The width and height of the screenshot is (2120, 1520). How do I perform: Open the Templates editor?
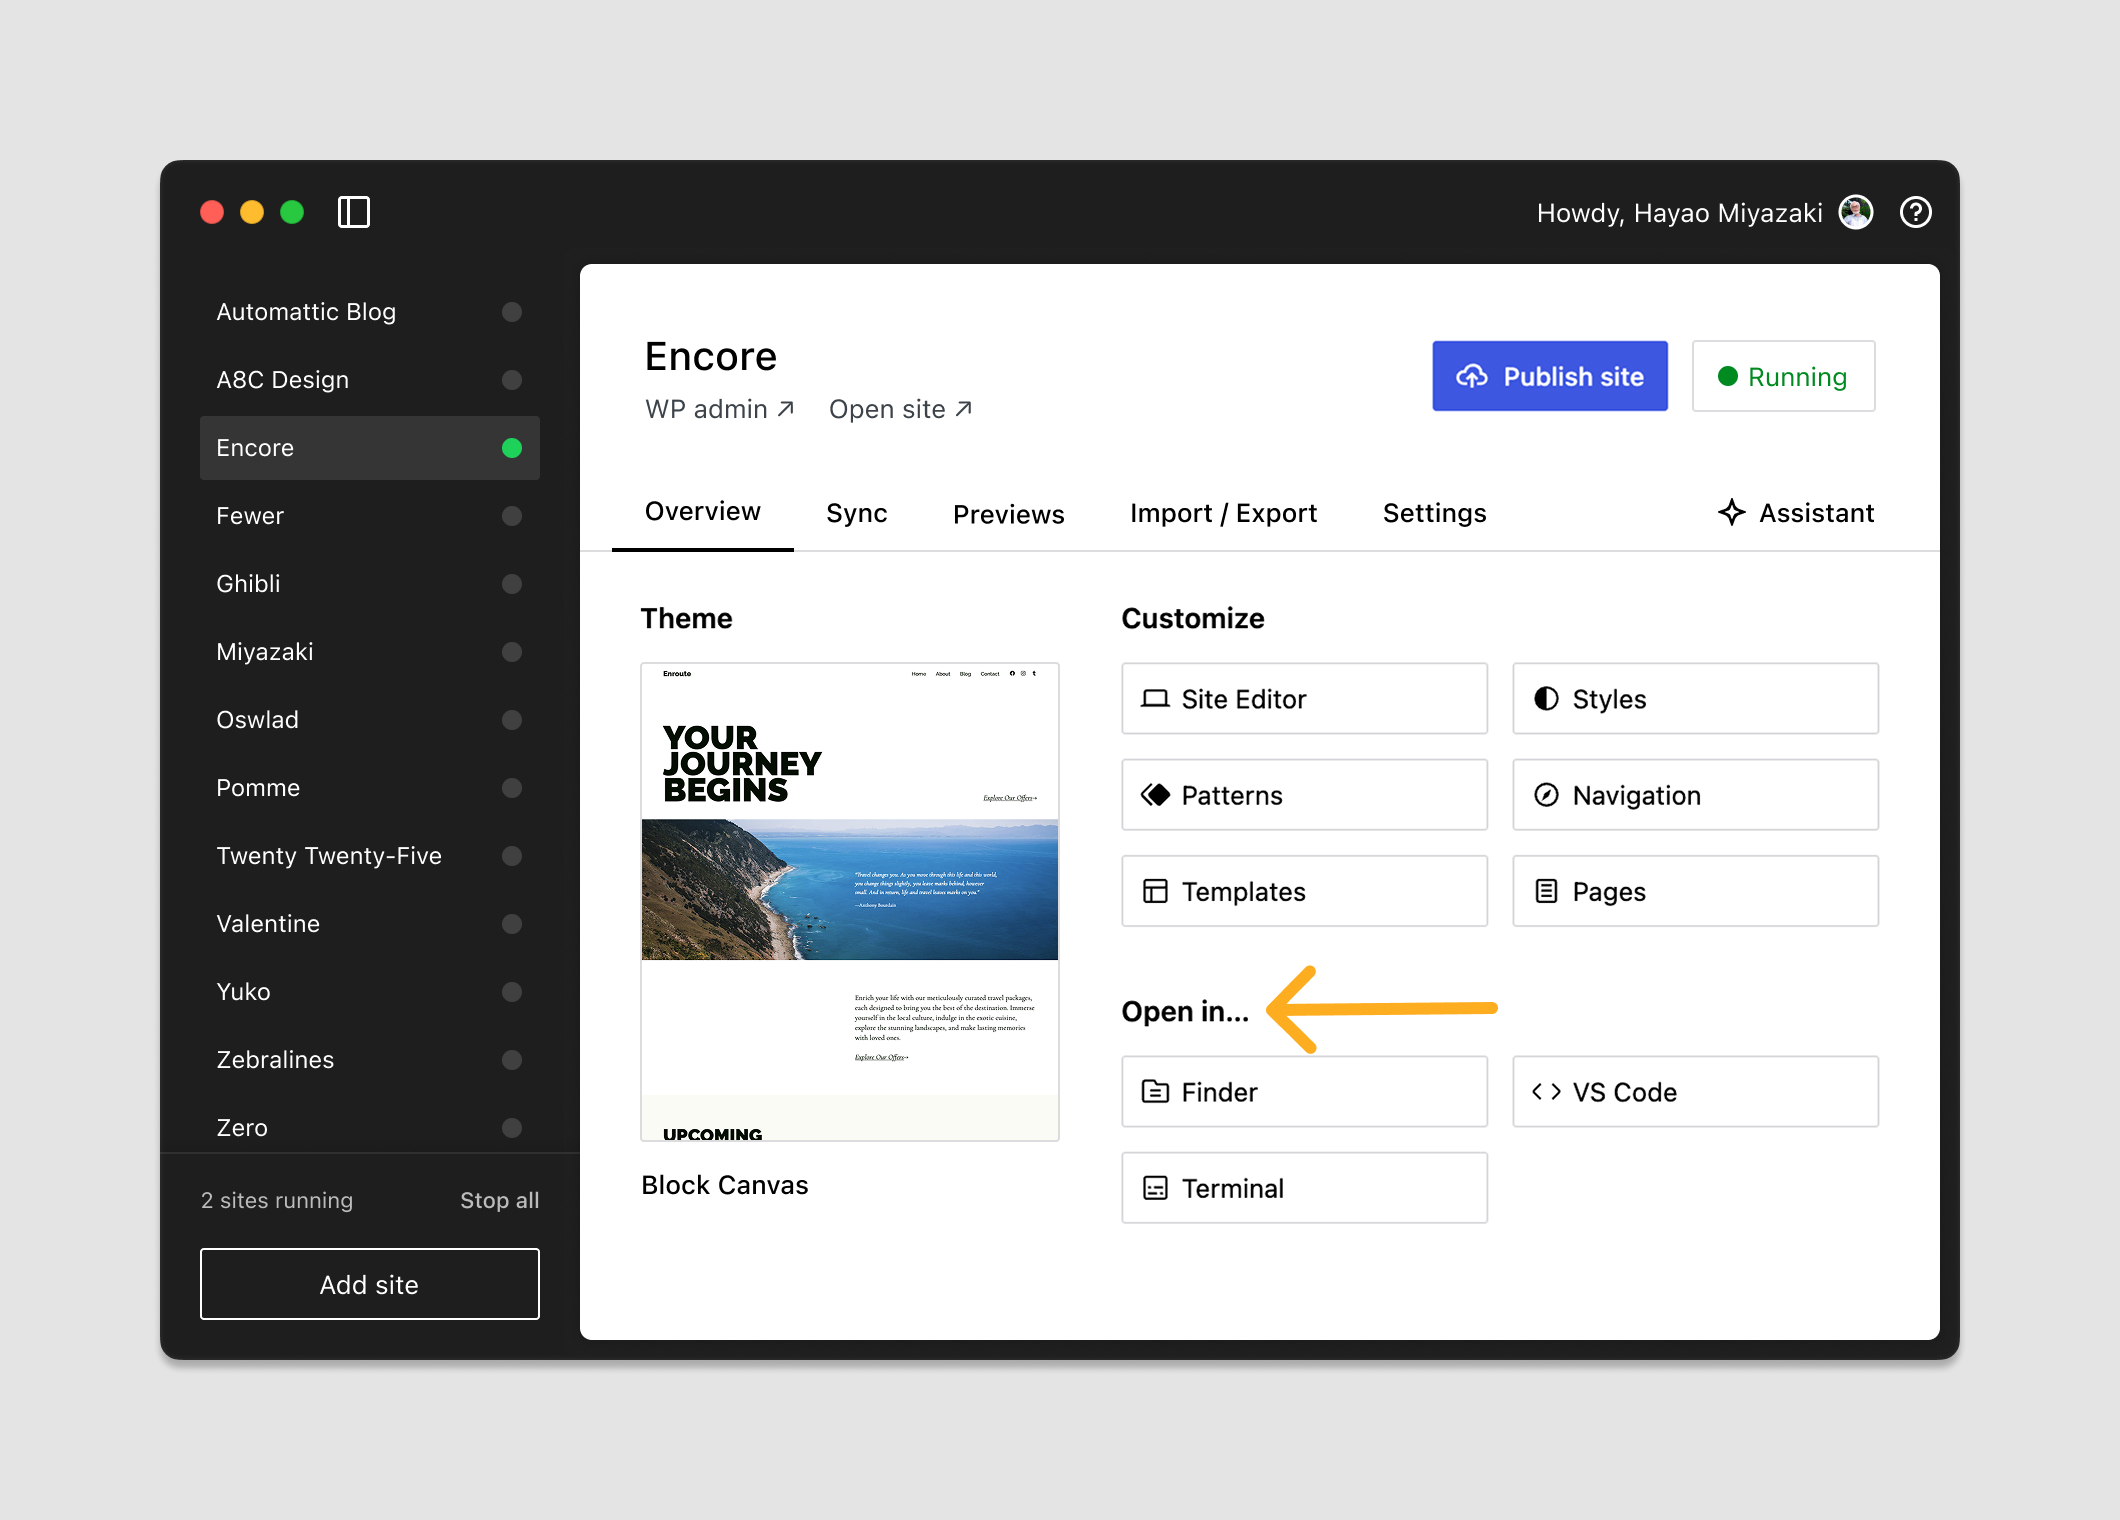(x=1304, y=891)
